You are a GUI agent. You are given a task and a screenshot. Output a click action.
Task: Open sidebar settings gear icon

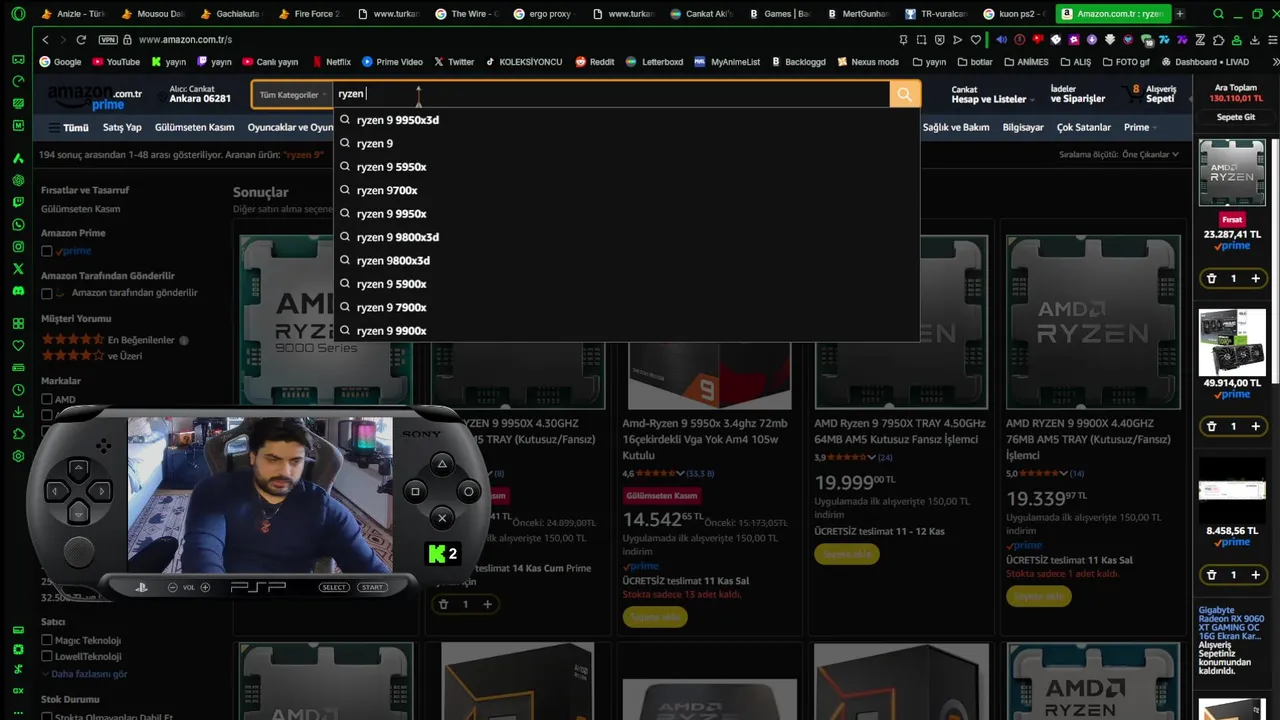click(x=18, y=456)
